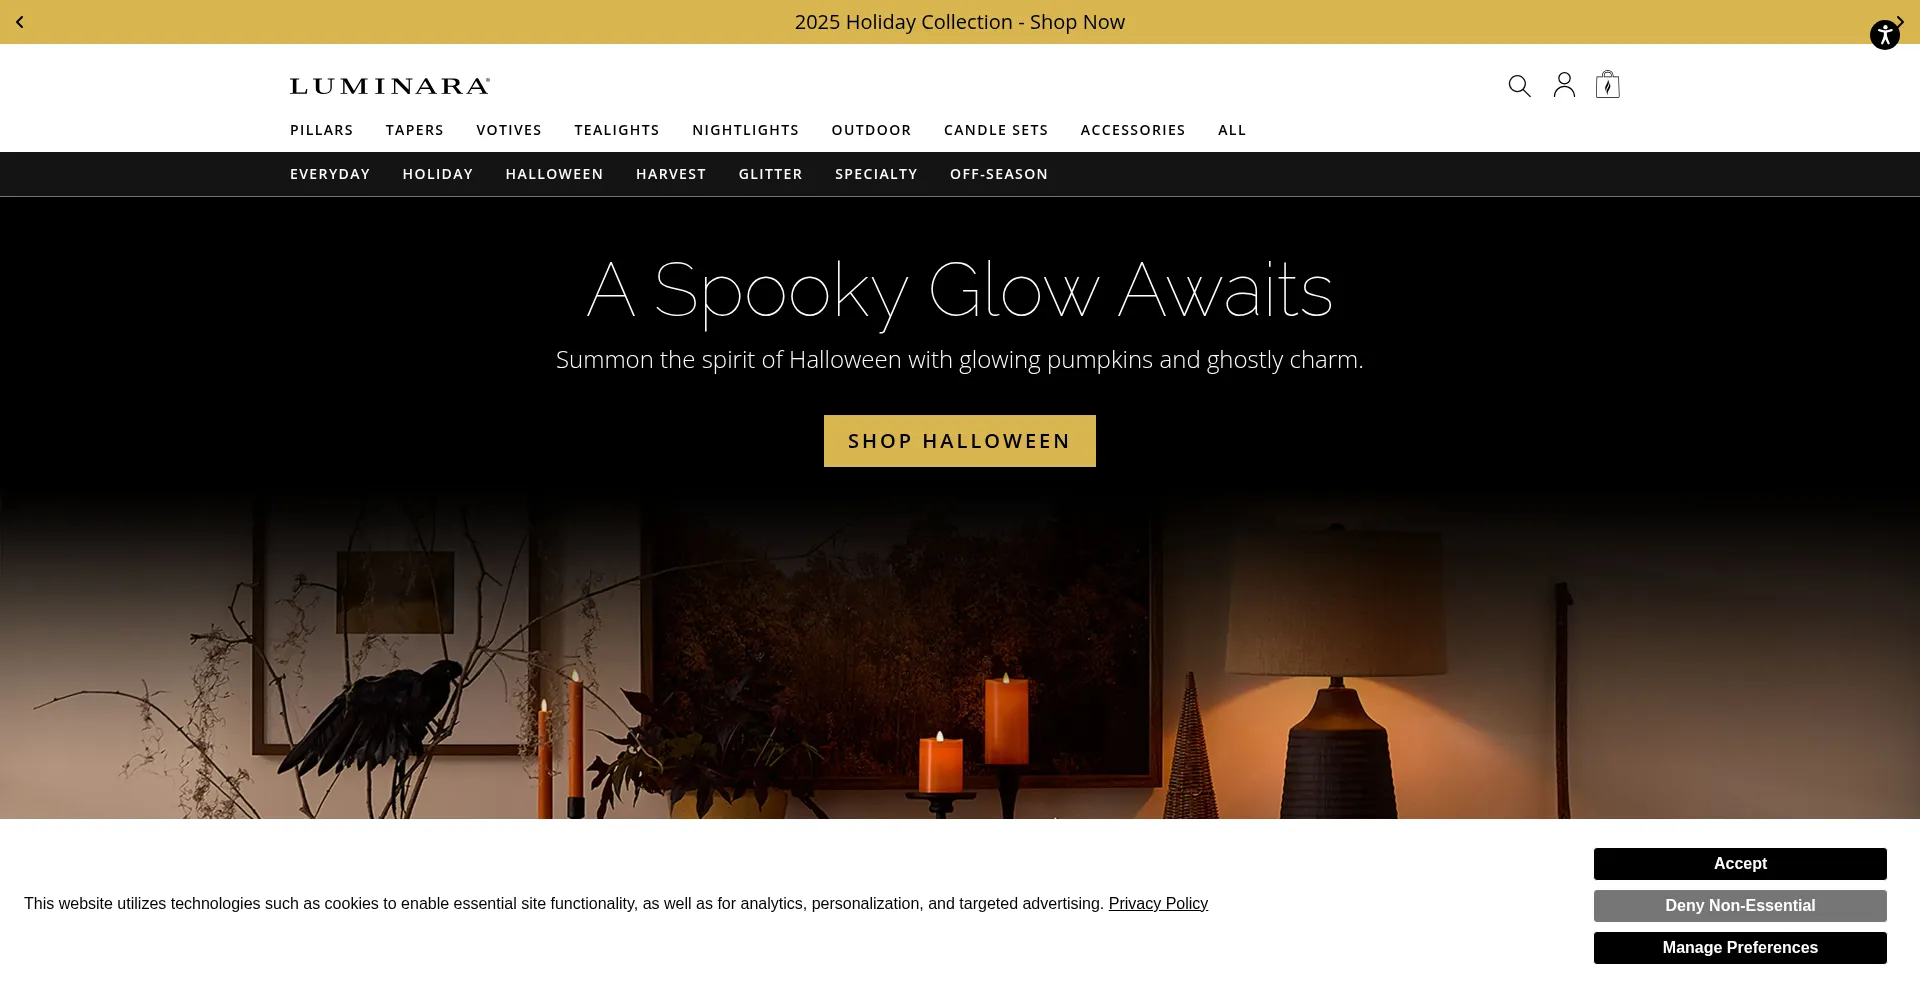Choose Deny Non-Essential cookies
1920x993 pixels.
pos(1740,906)
